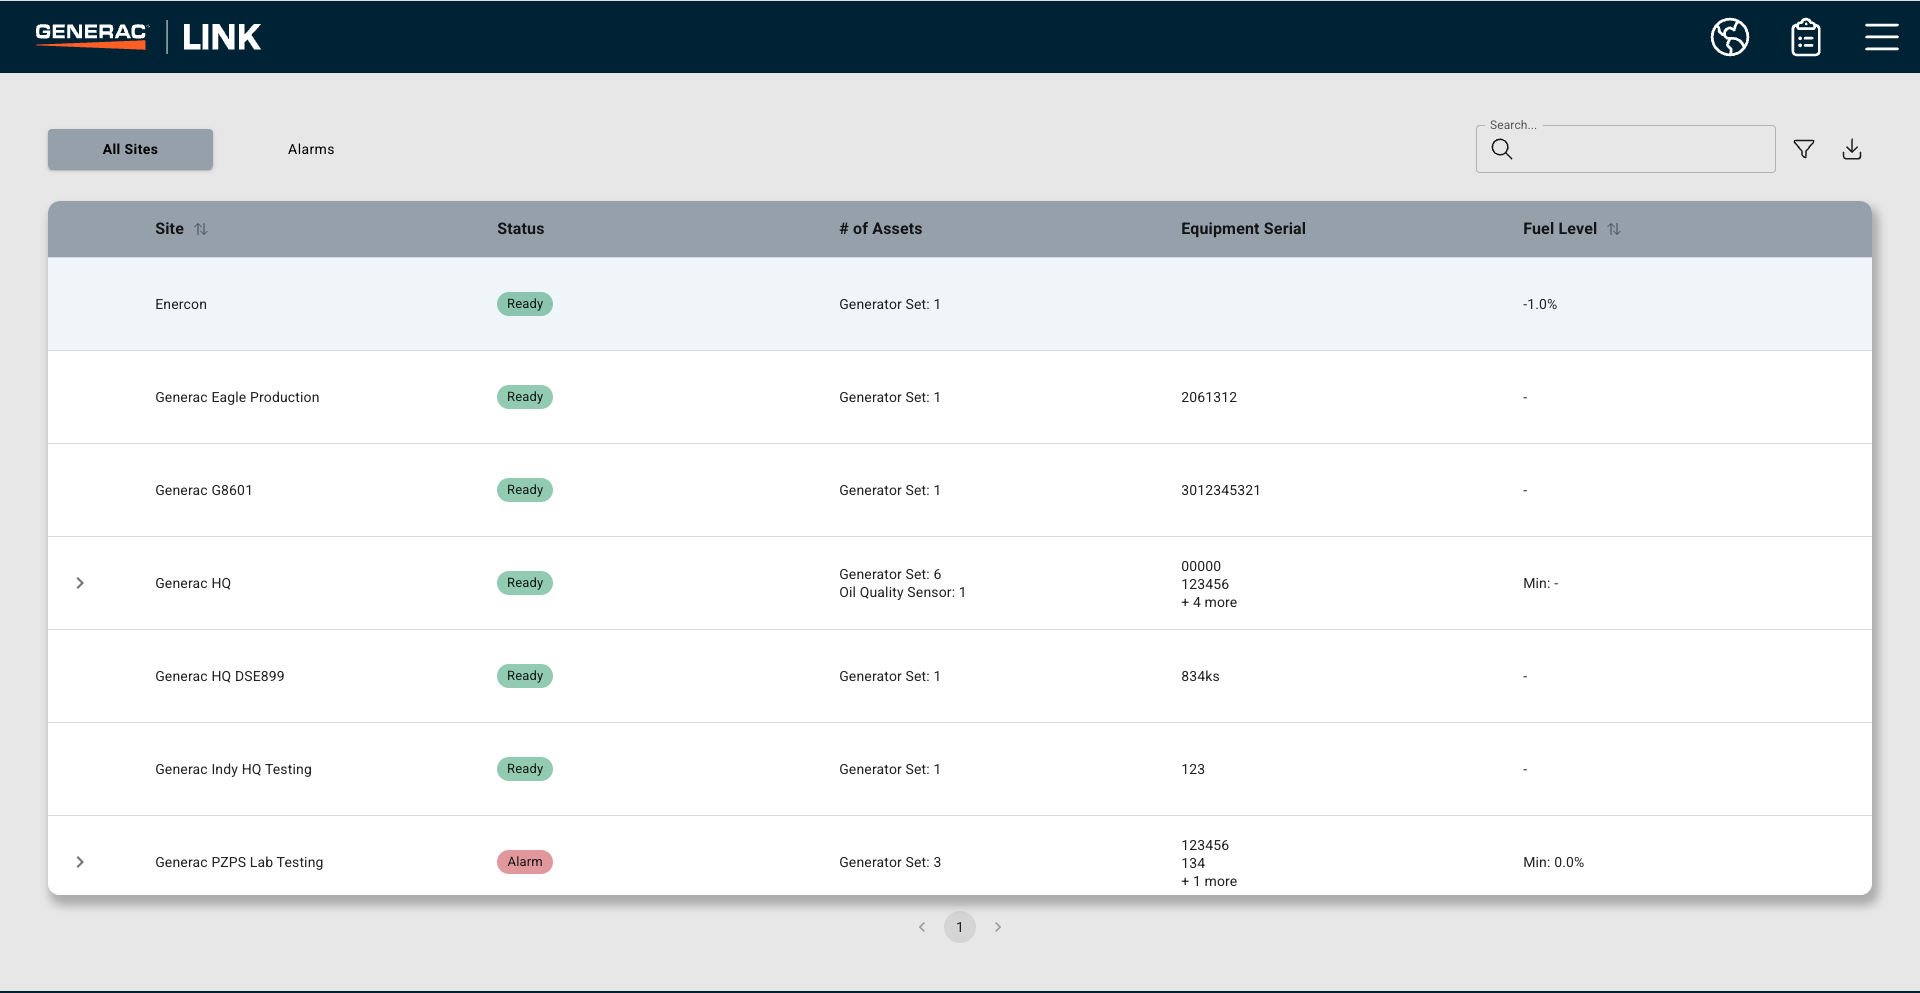
Task: Expand the Generac HQ row
Action: [x=80, y=583]
